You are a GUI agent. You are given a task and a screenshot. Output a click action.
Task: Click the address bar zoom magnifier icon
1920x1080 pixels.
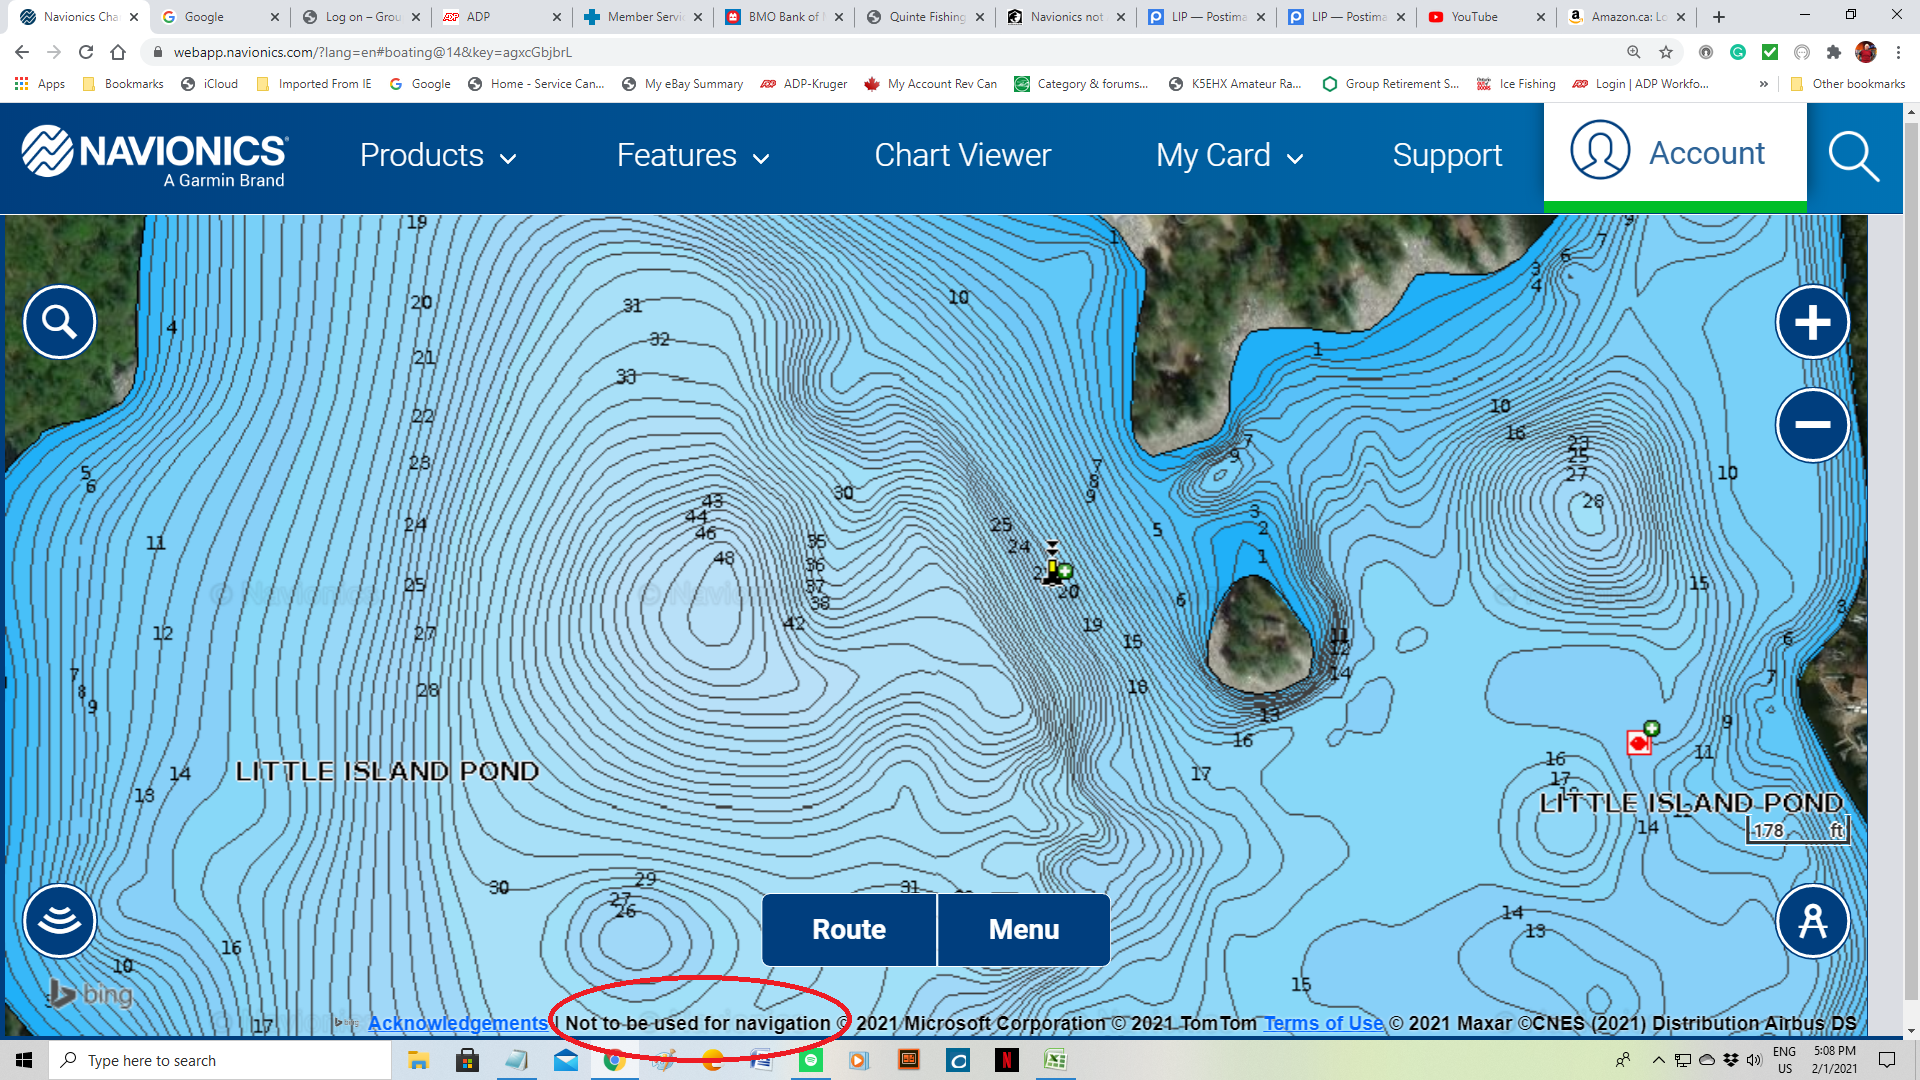1634,52
